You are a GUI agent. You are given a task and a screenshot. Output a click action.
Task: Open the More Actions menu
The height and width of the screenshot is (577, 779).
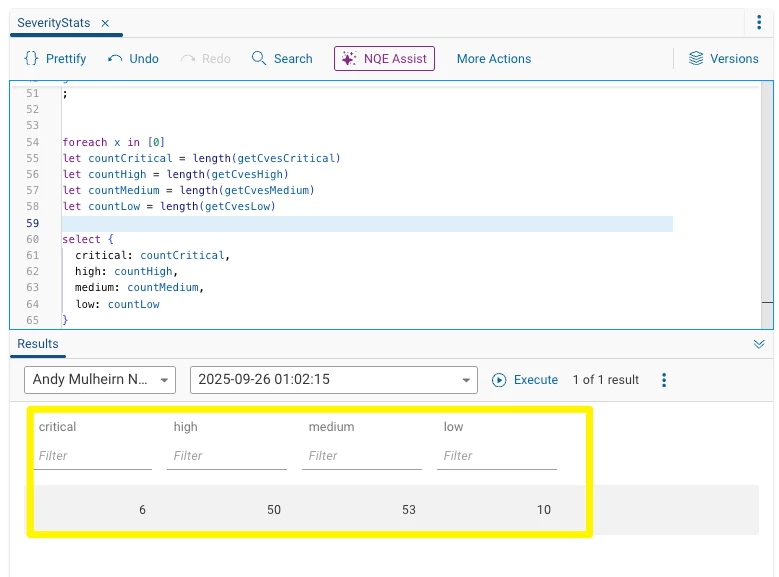click(494, 59)
